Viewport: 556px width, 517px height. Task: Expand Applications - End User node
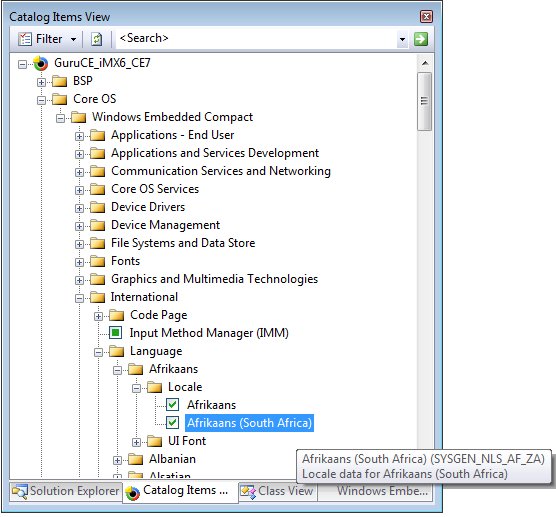click(79, 136)
